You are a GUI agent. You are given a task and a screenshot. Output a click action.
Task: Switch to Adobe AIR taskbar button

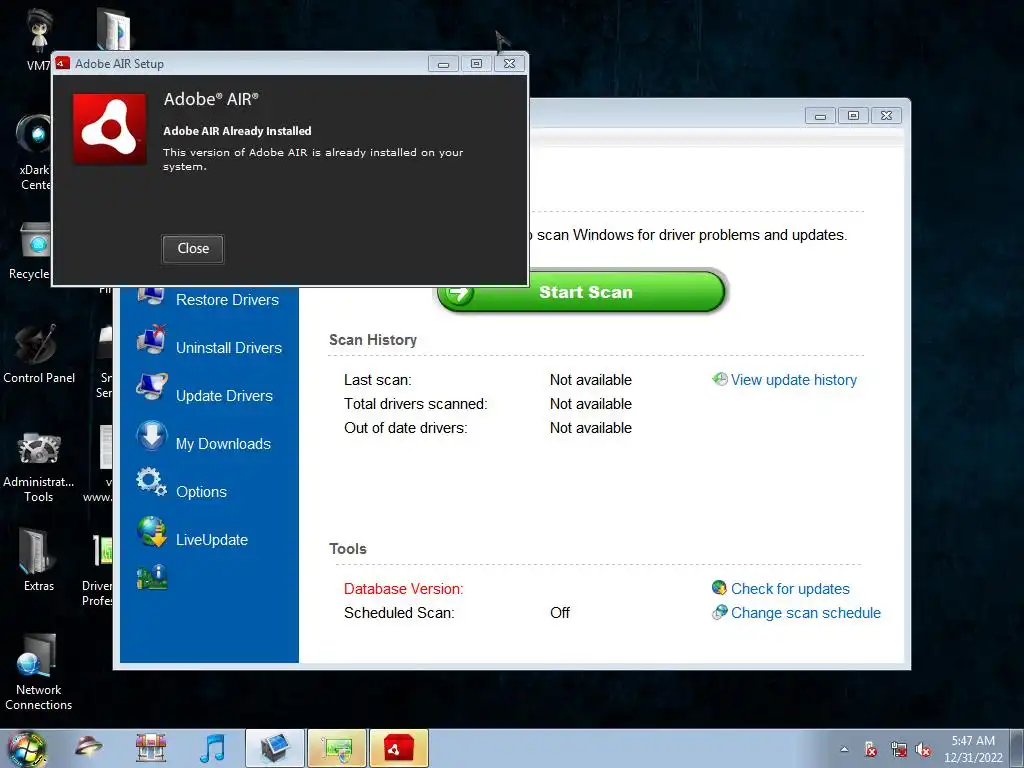click(399, 748)
